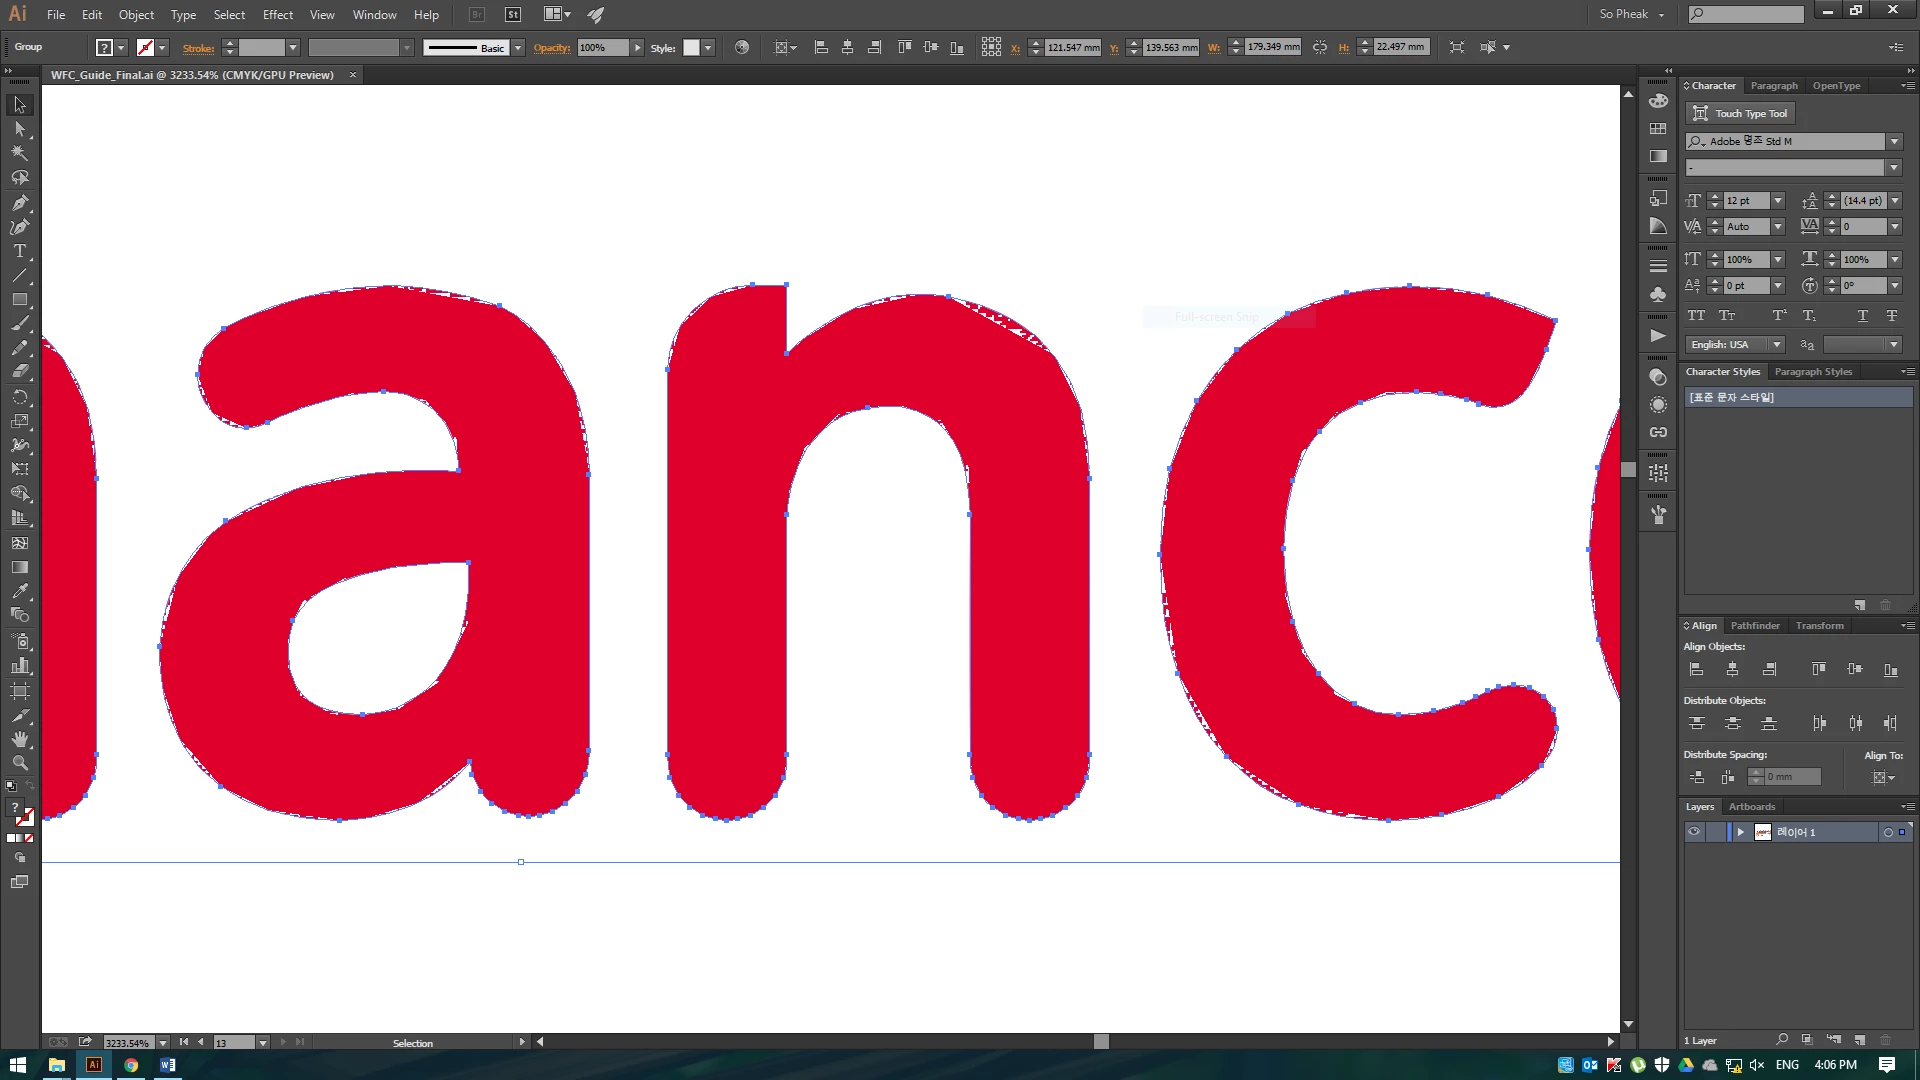This screenshot has height=1080, width=1920.
Task: Click the Style swatch in control bar
Action: tap(691, 48)
